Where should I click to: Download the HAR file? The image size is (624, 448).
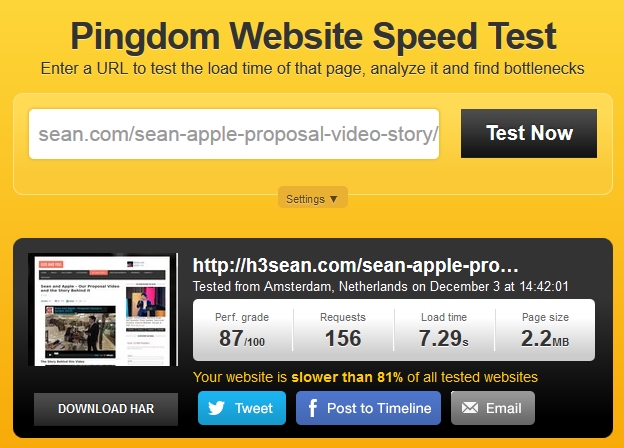point(106,409)
